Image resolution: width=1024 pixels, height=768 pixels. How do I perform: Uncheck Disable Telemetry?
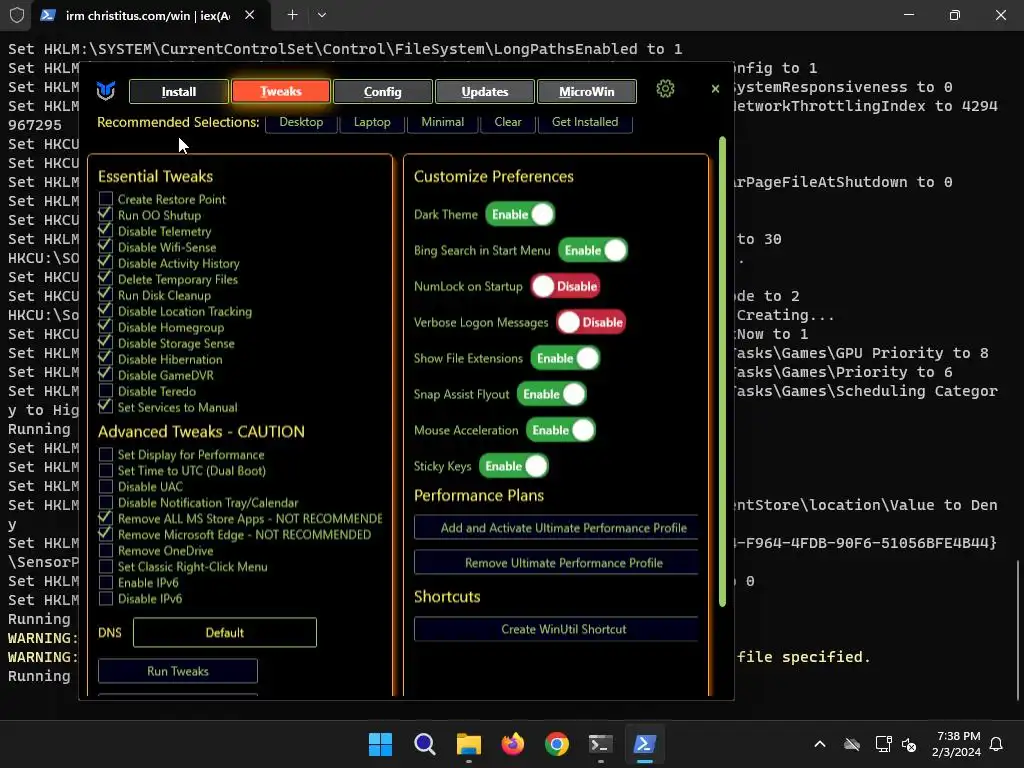(x=106, y=231)
